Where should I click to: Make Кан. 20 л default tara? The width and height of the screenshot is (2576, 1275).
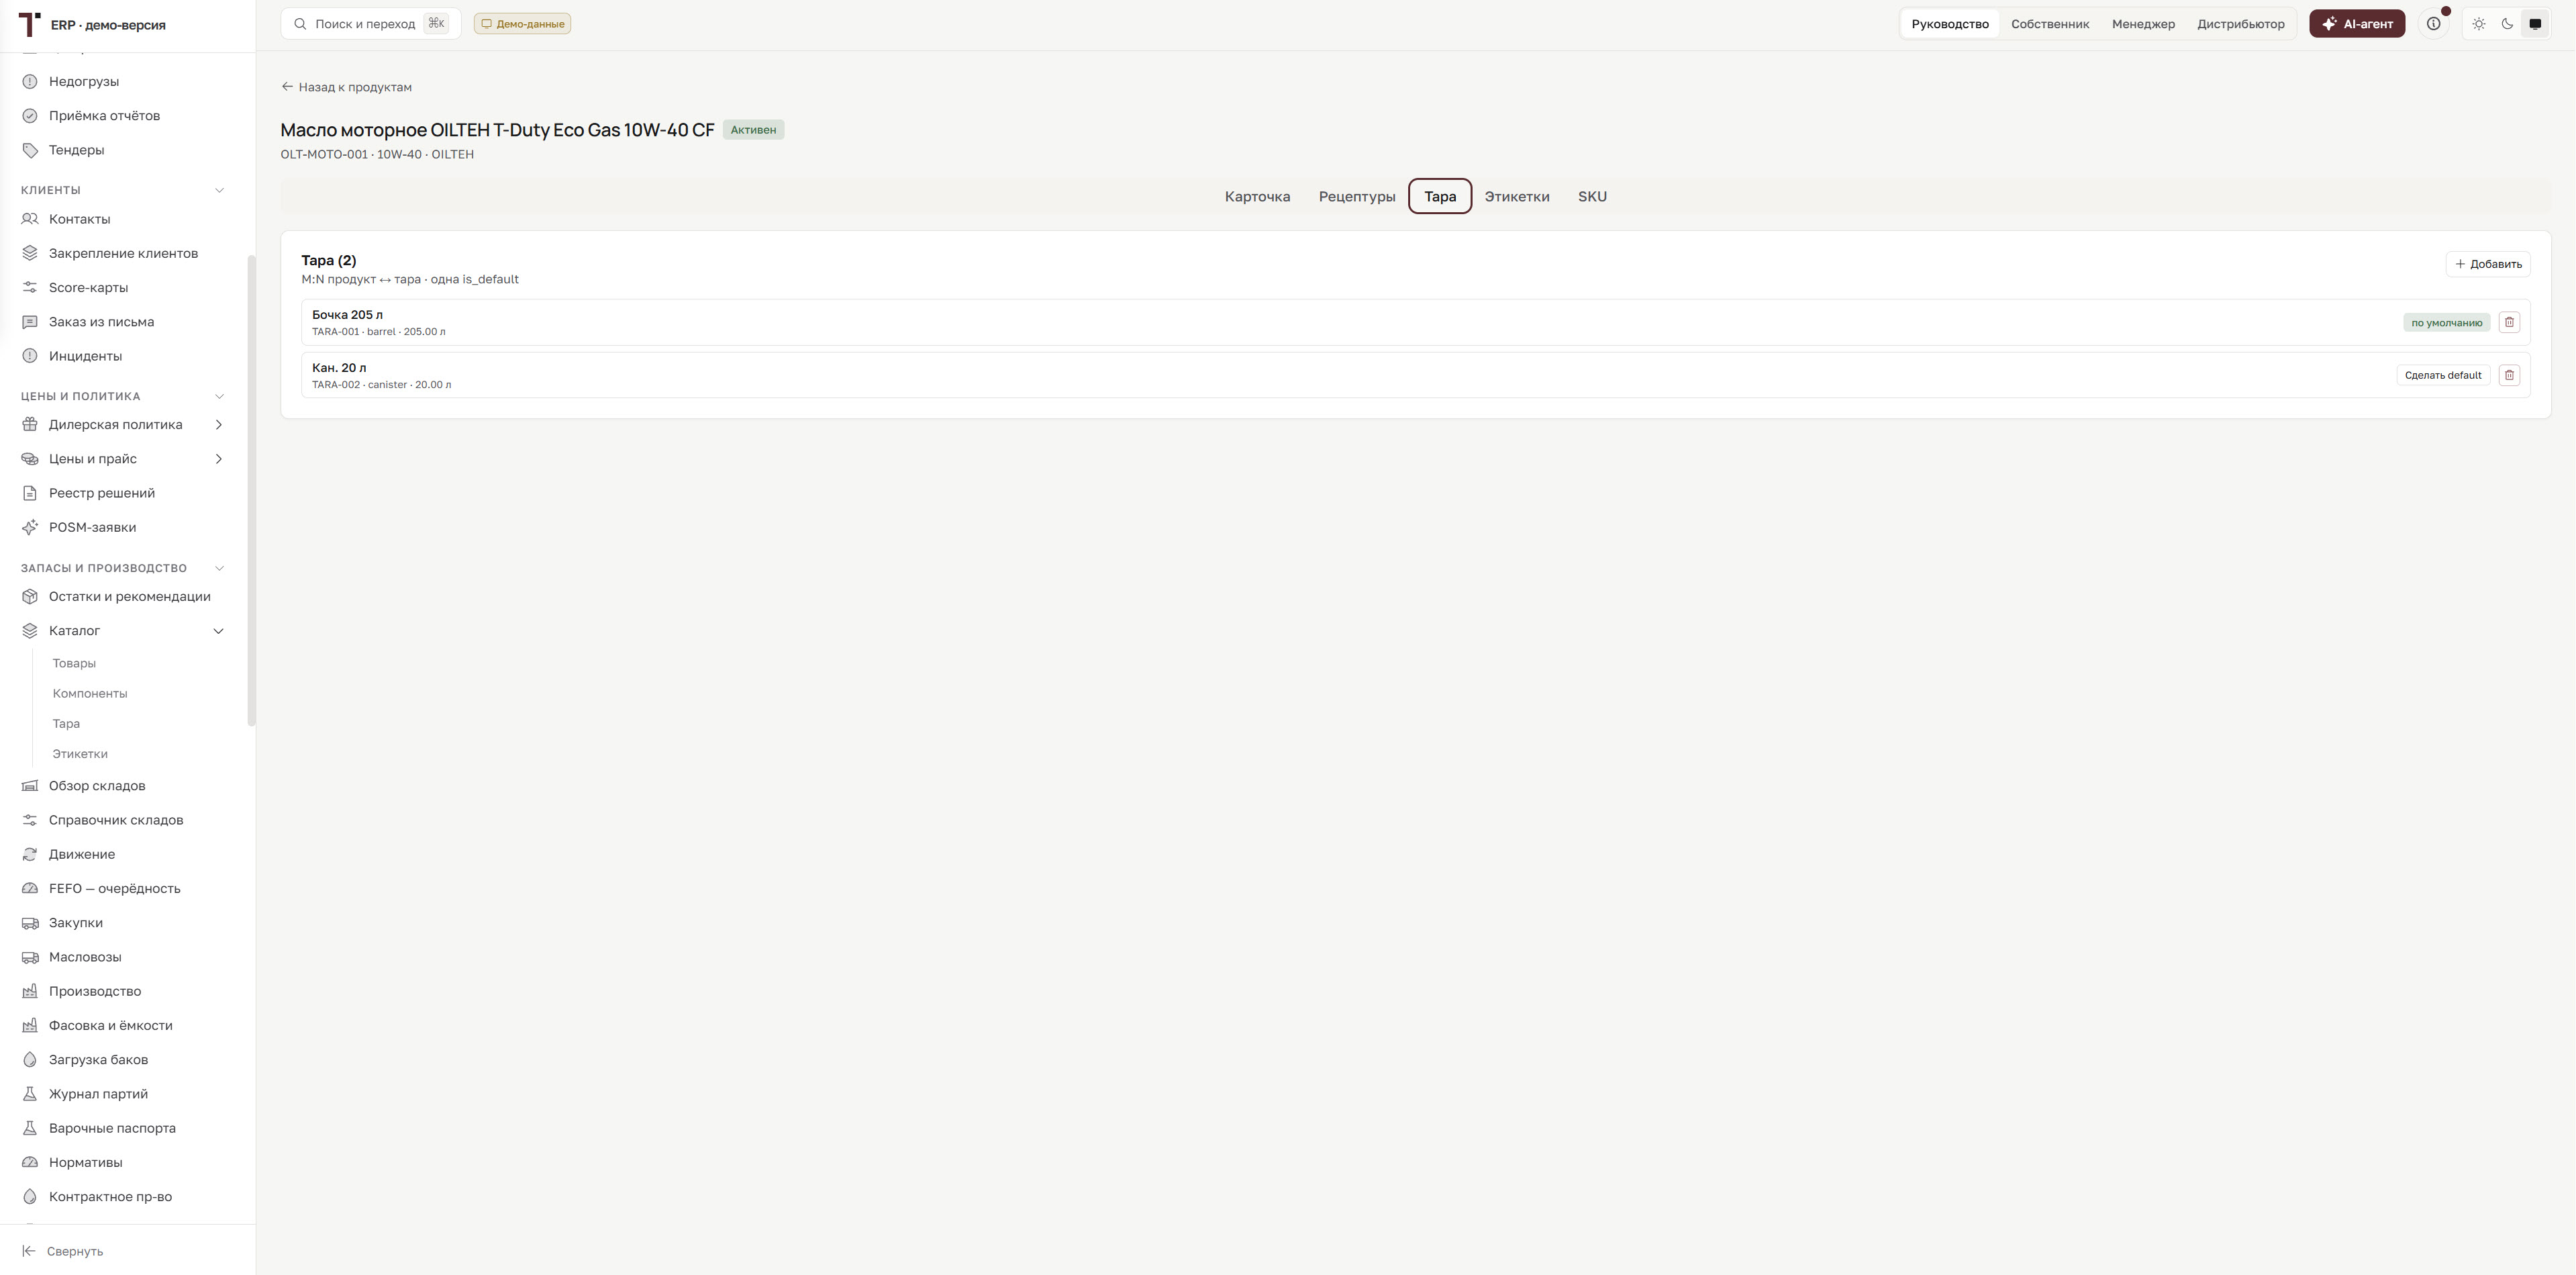pyautogui.click(x=2443, y=375)
